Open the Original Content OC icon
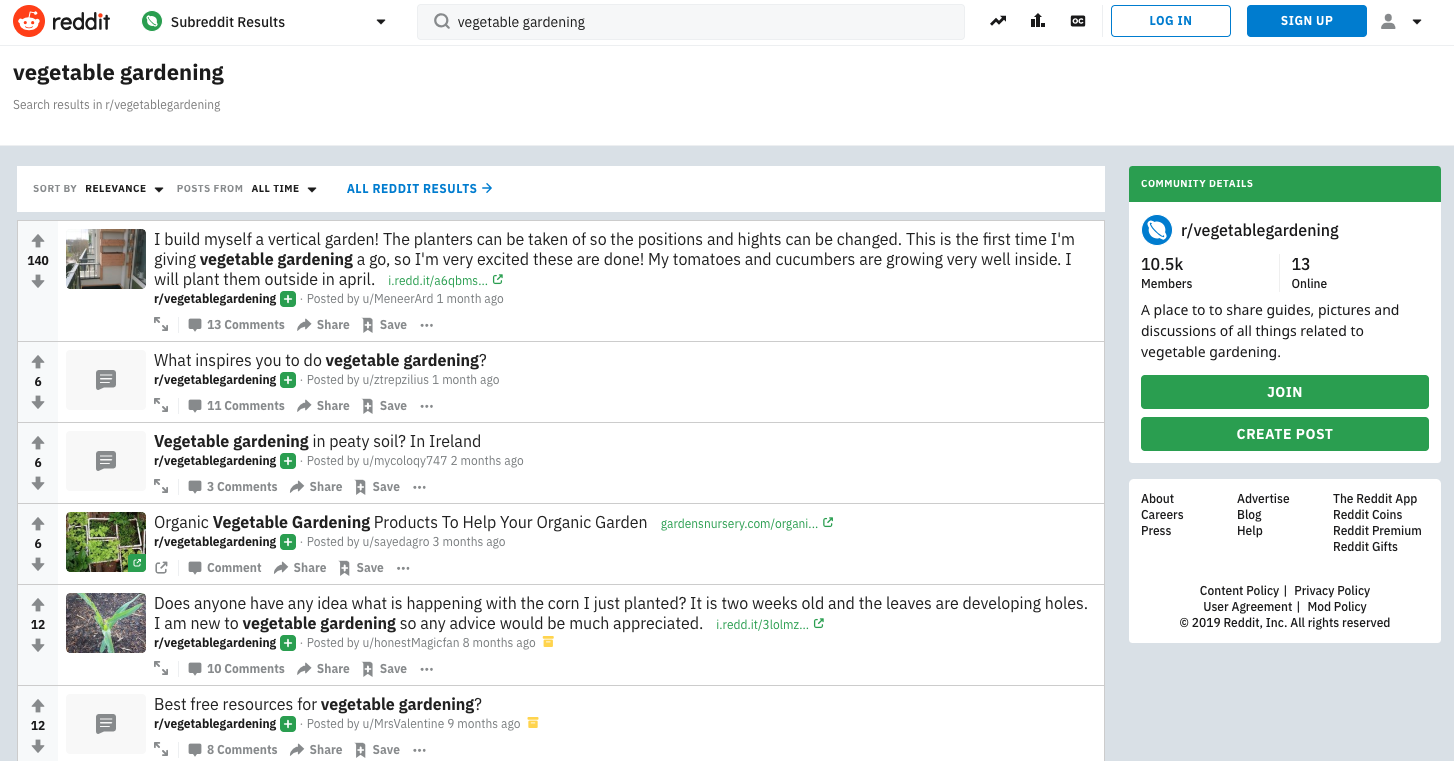Viewport: 1454px width, 761px height. [x=1078, y=21]
